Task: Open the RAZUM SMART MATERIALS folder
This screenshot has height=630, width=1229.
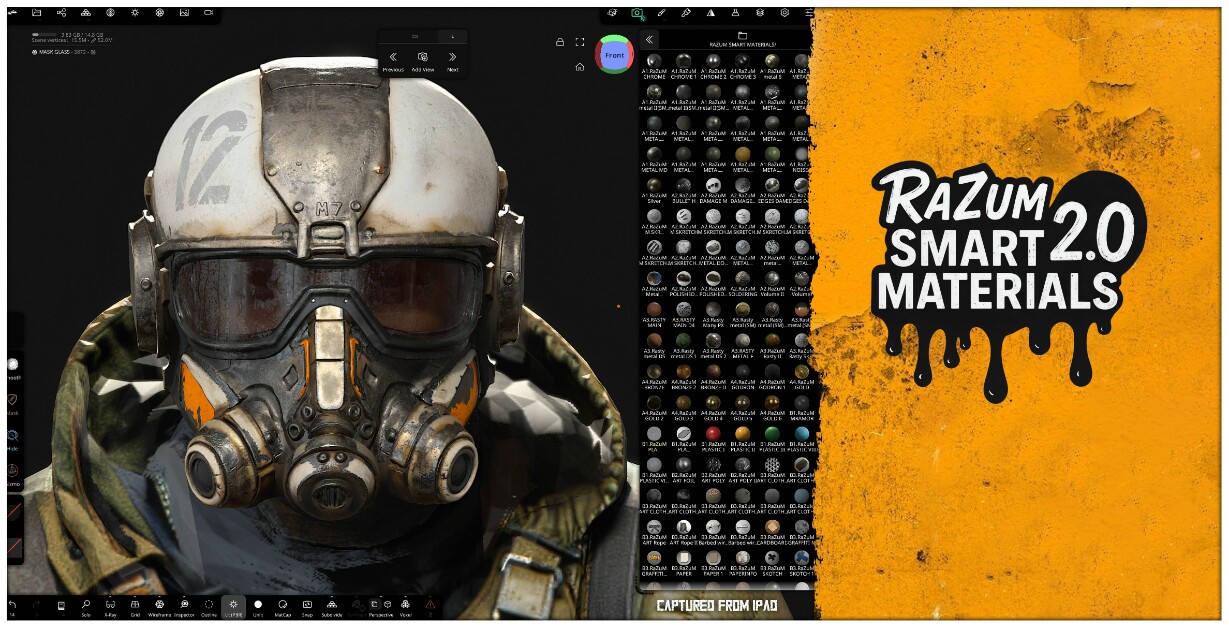Action: [742, 41]
